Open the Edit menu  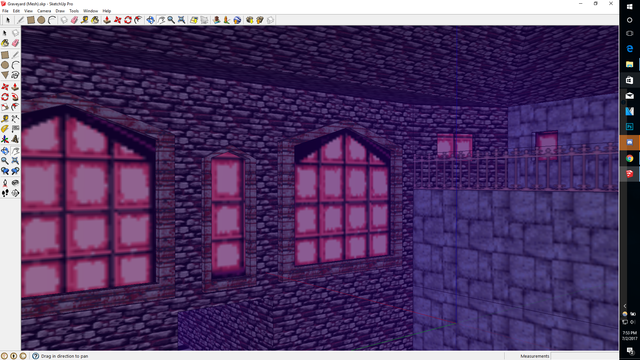coord(16,11)
